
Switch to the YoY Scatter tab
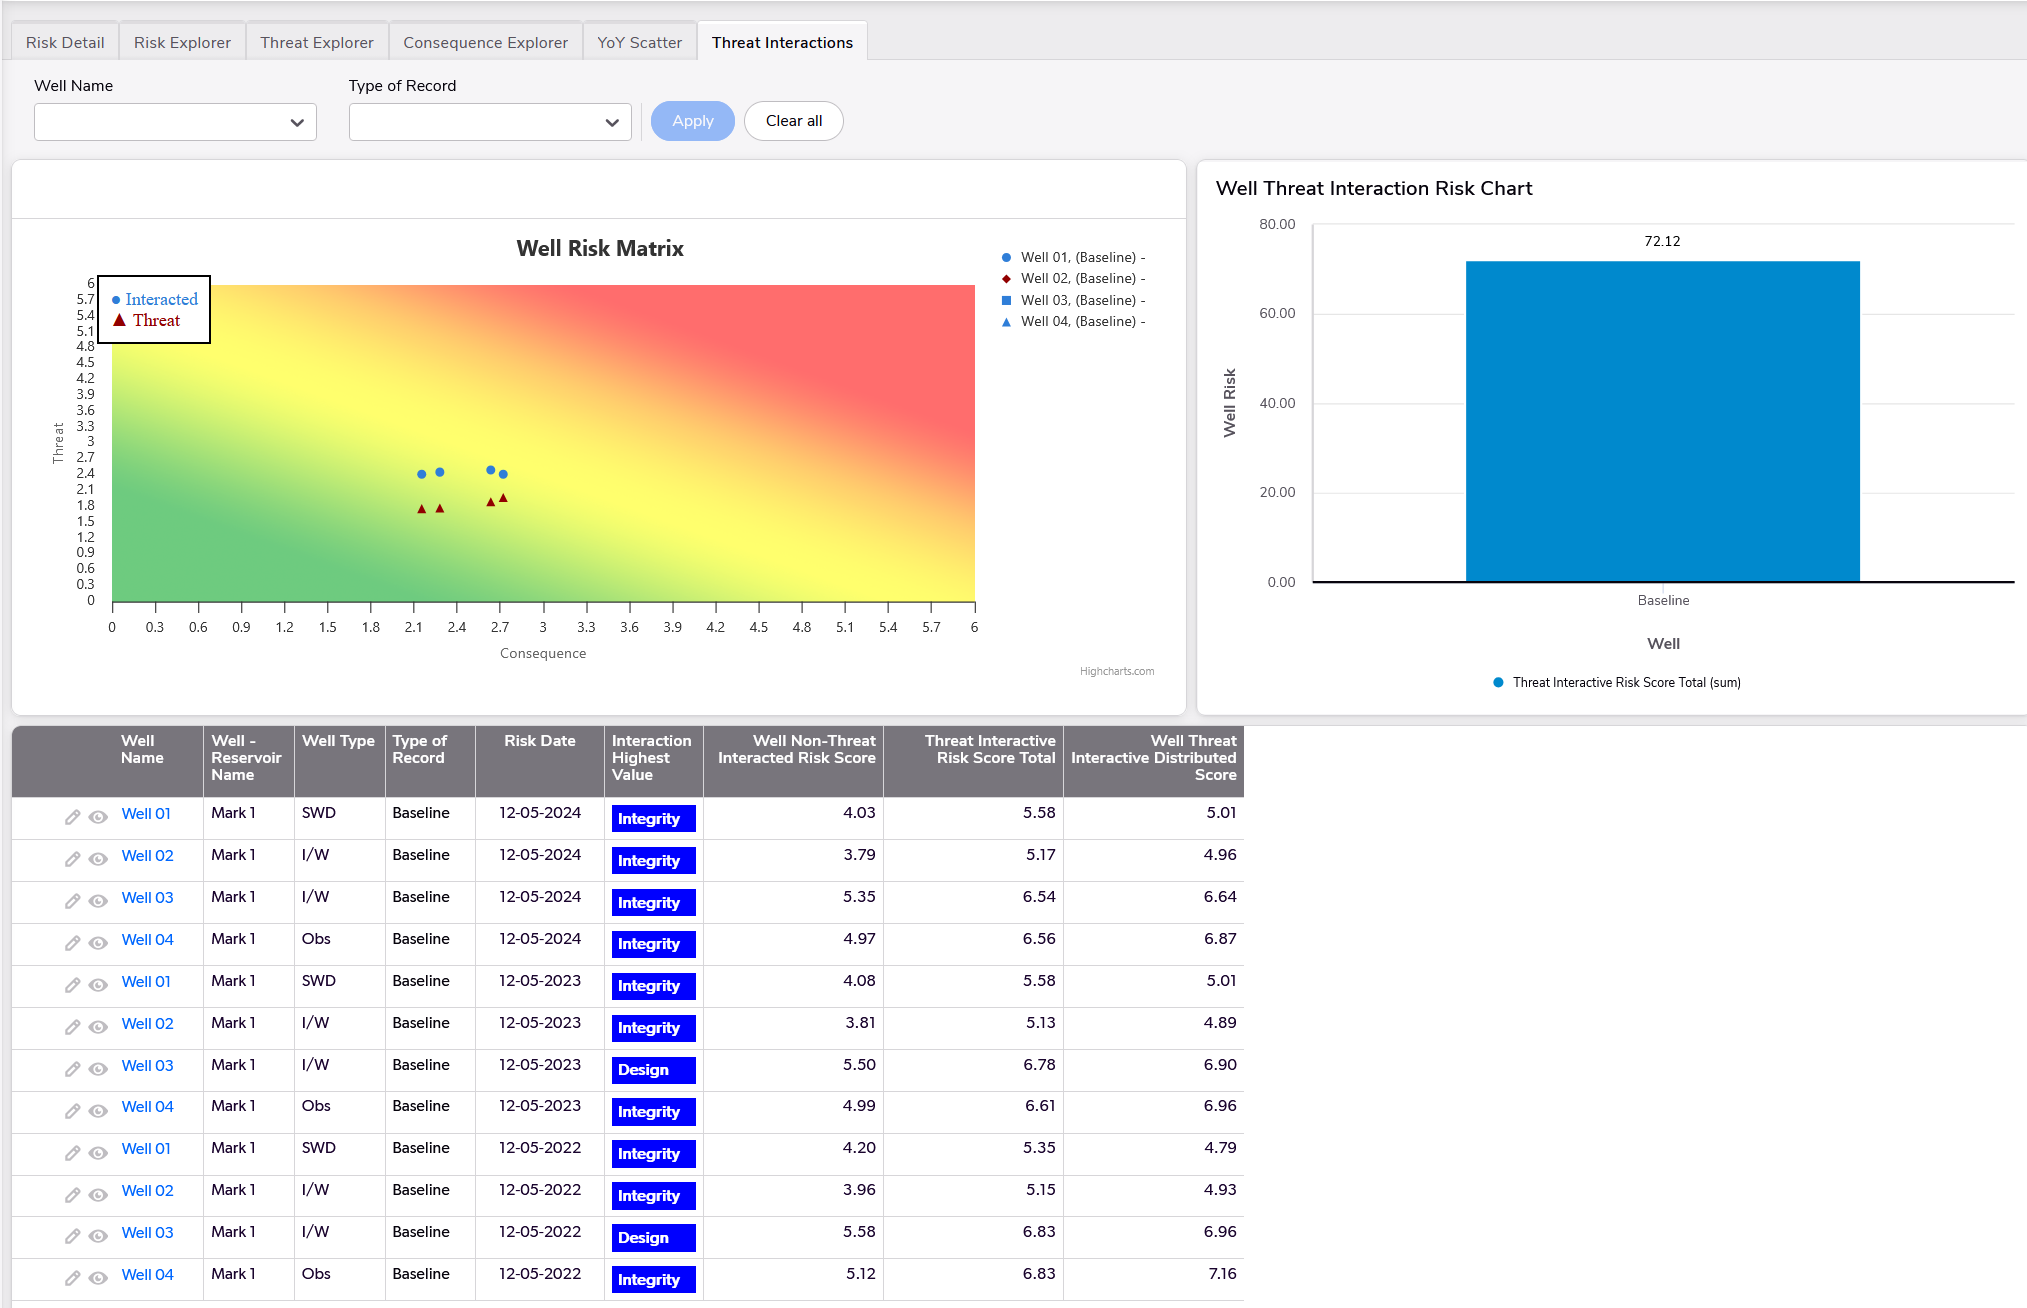[639, 42]
